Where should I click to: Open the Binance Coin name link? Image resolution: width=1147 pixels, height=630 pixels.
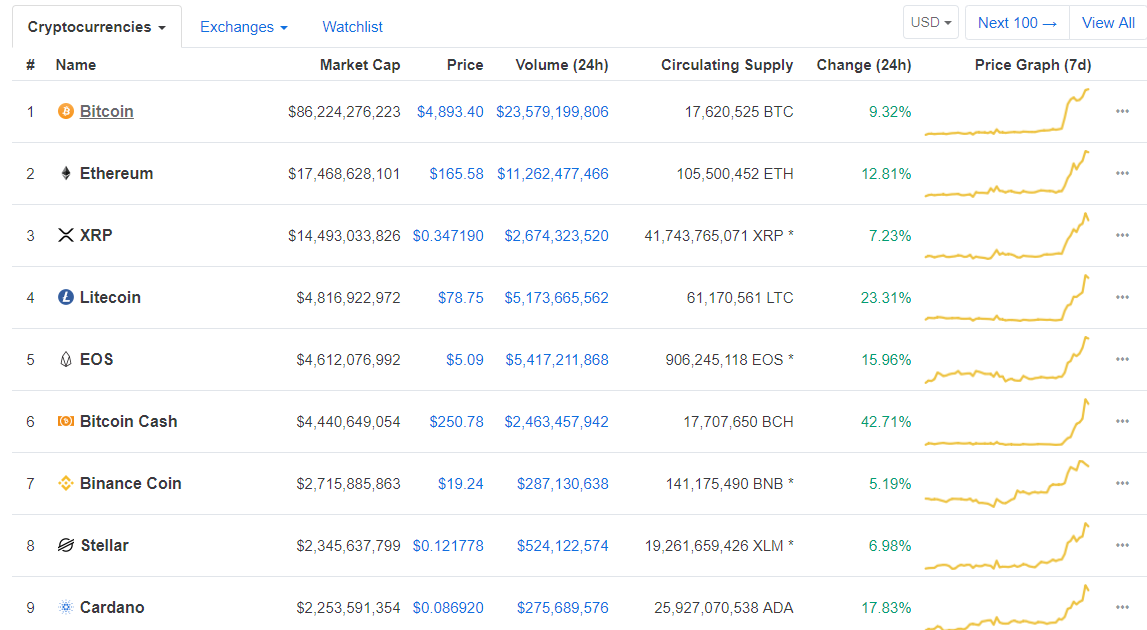coord(131,484)
